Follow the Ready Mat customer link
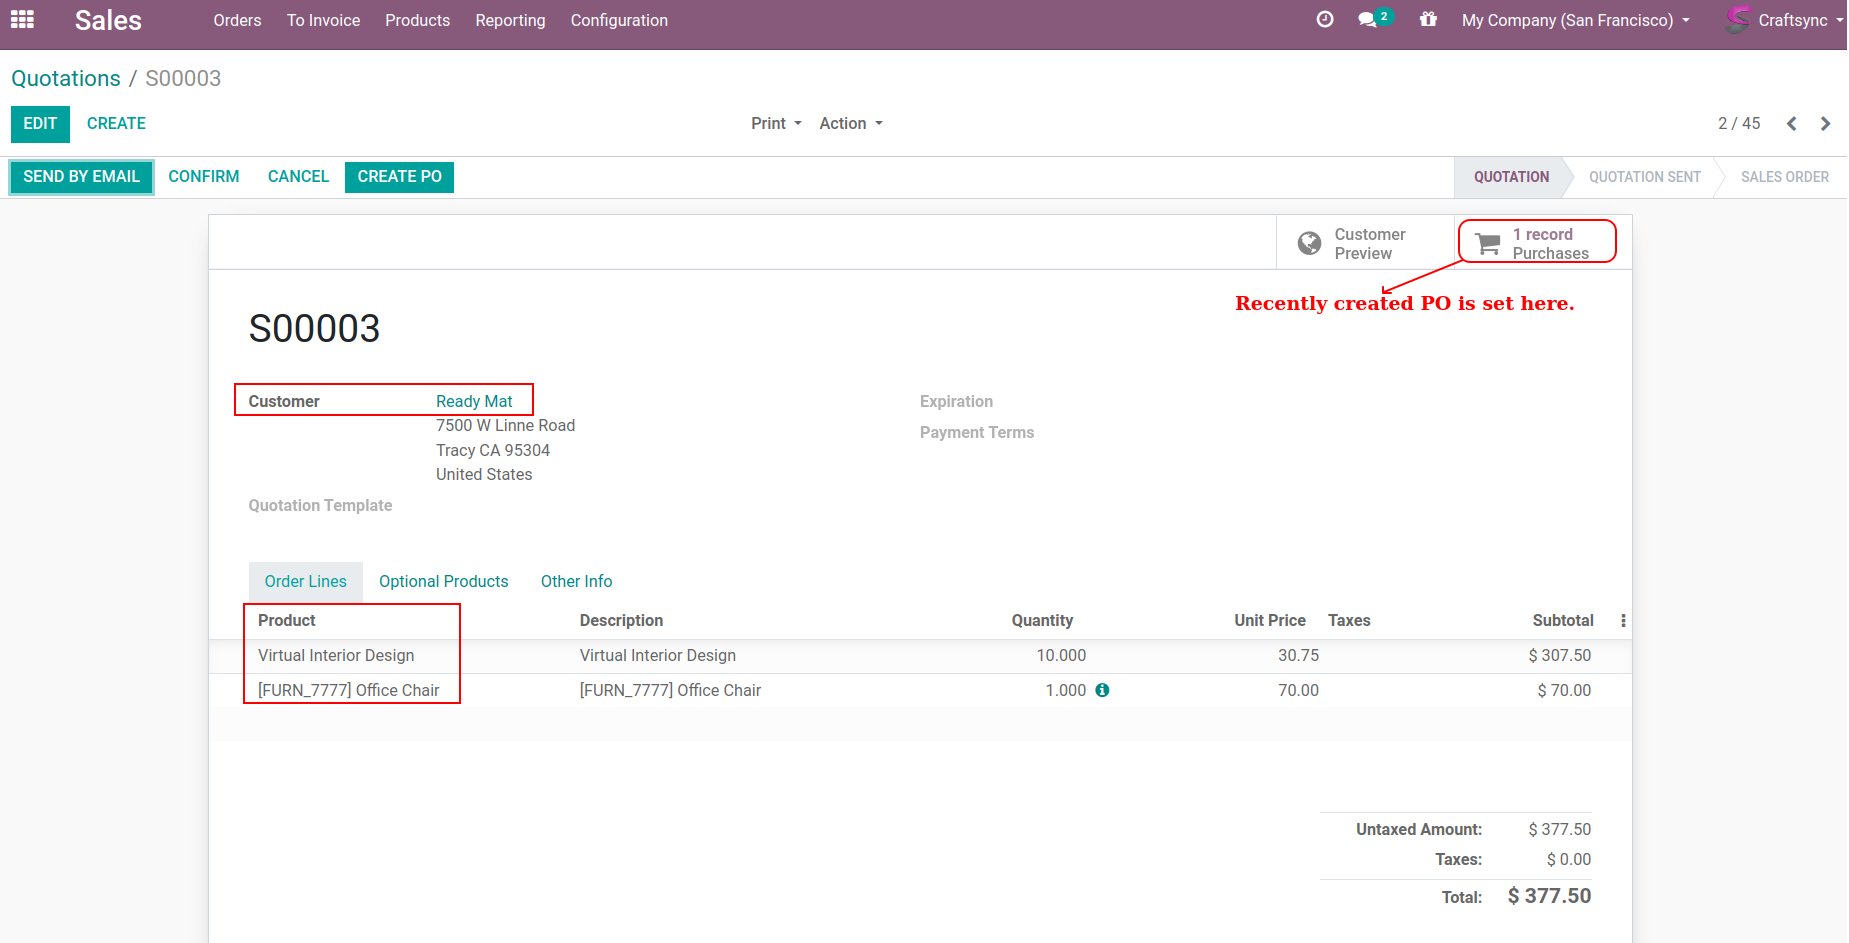The width and height of the screenshot is (1849, 943). (474, 401)
